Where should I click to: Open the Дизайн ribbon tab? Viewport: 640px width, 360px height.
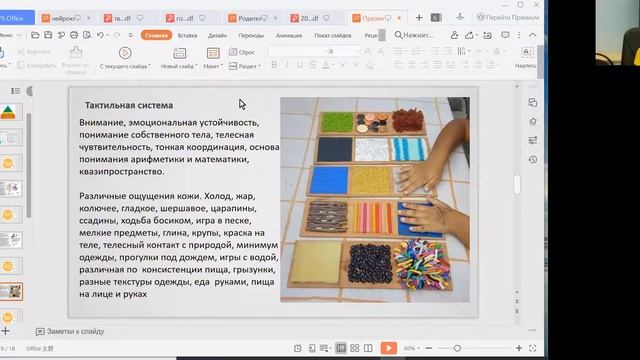(x=218, y=36)
